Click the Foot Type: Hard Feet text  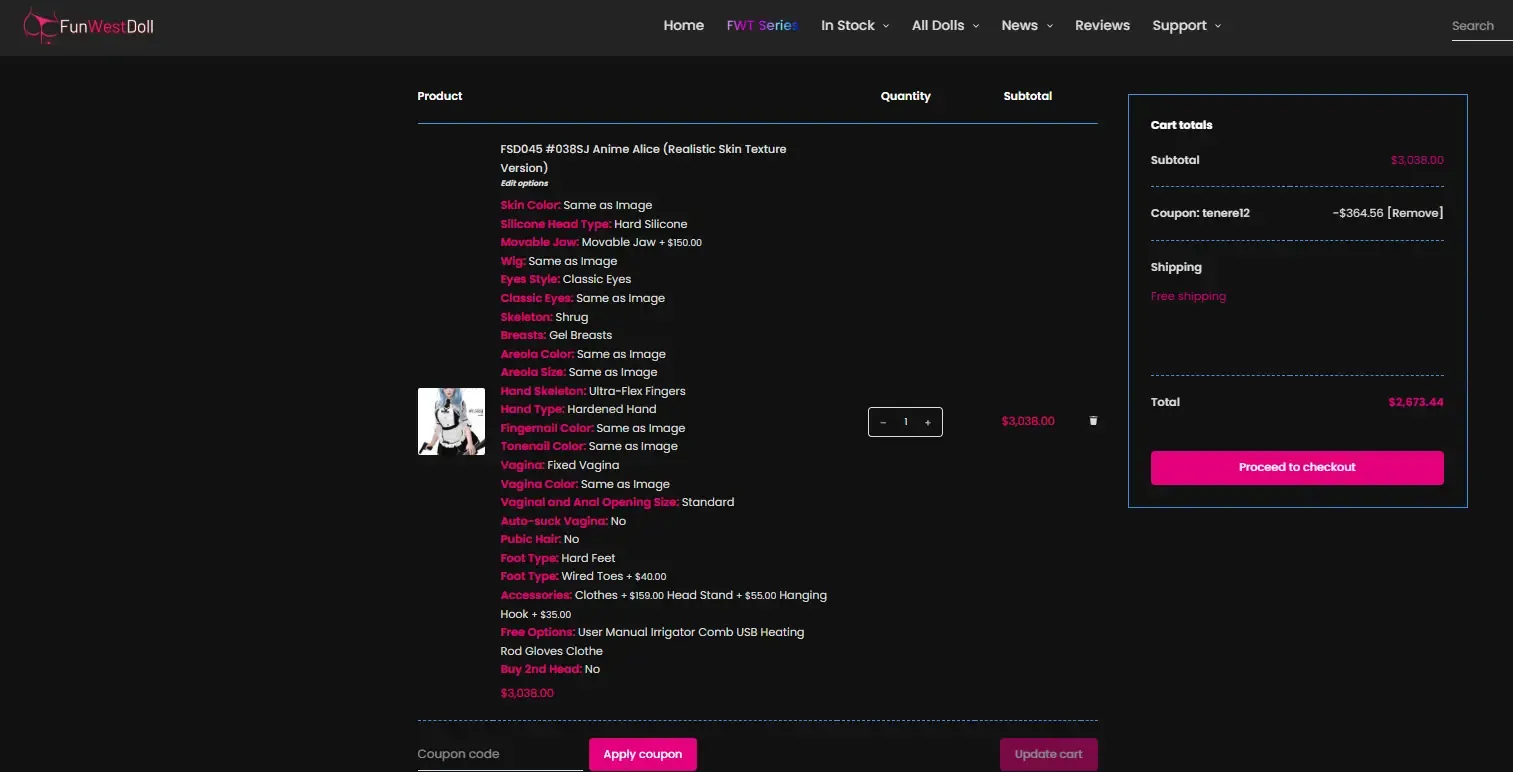tap(558, 558)
